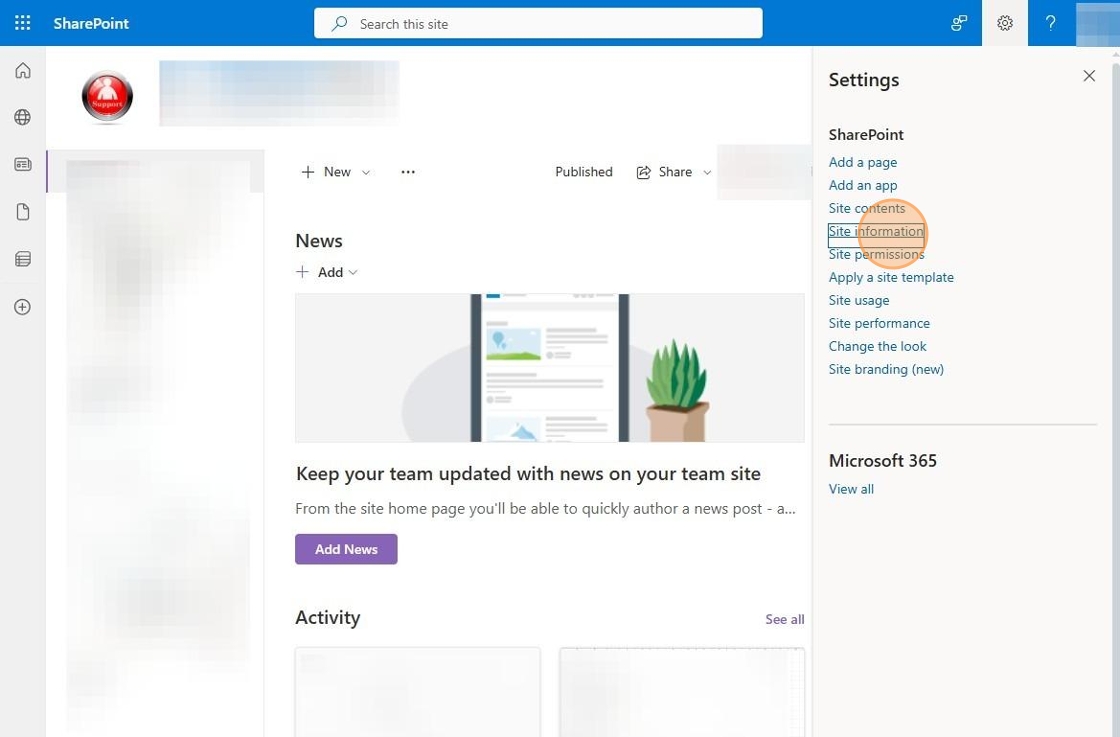Click the News section heading
1120x737 pixels.
tap(319, 241)
